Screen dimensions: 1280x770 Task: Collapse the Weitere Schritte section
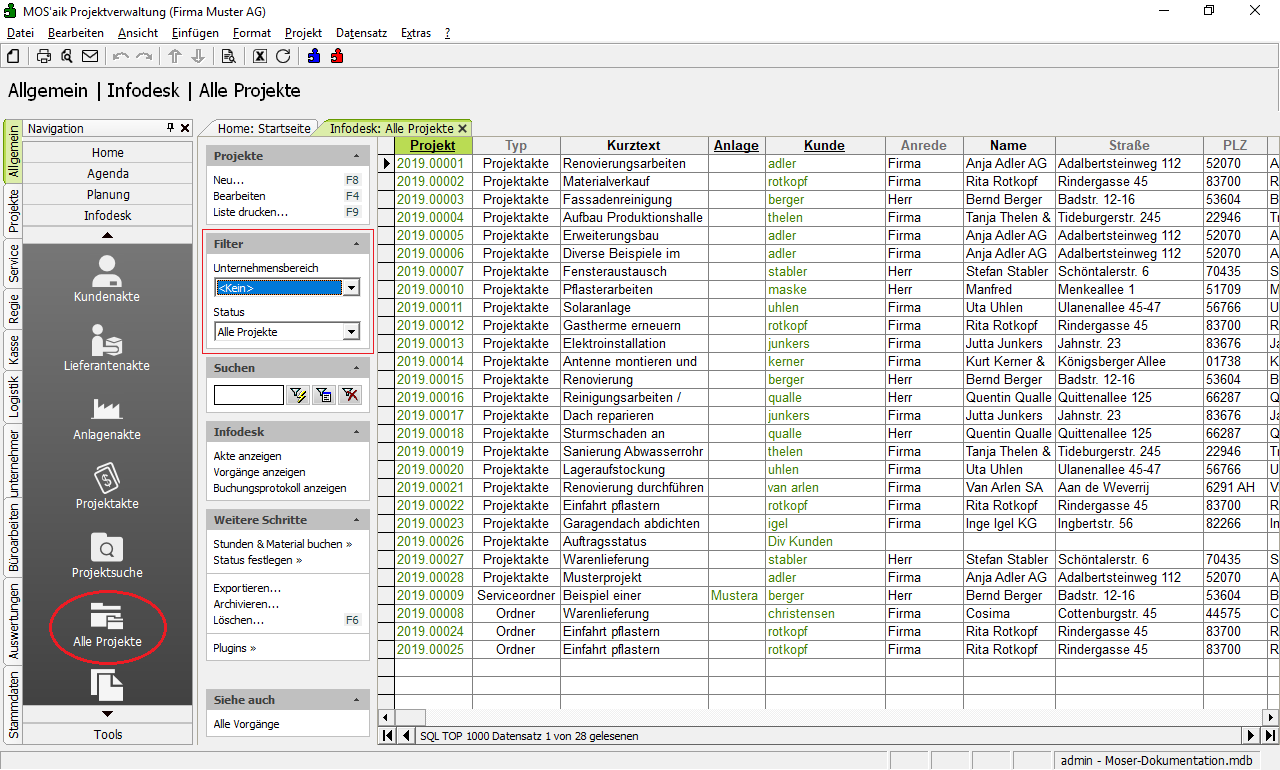click(x=357, y=520)
